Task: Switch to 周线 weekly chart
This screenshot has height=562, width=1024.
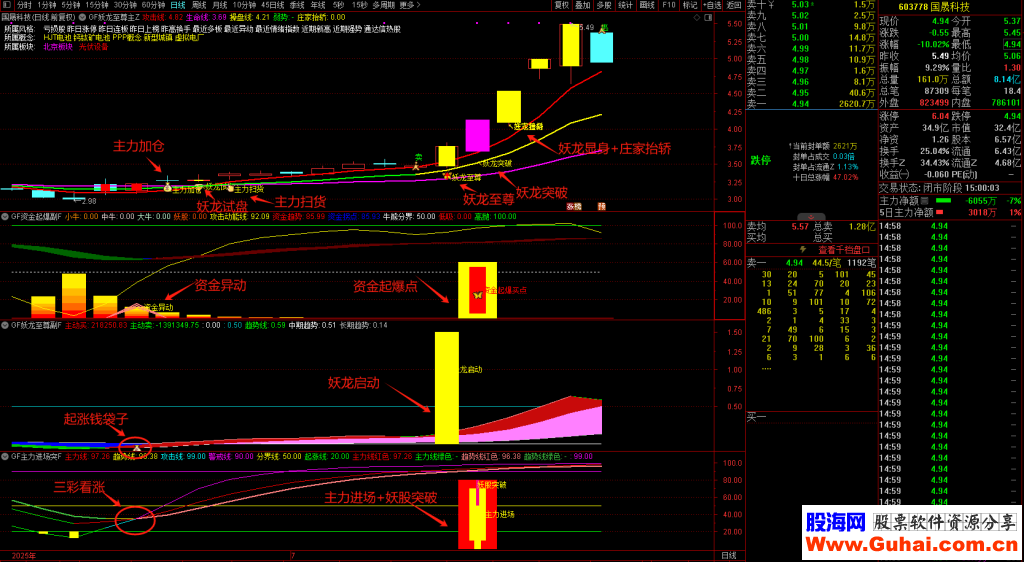Action: [199, 5]
